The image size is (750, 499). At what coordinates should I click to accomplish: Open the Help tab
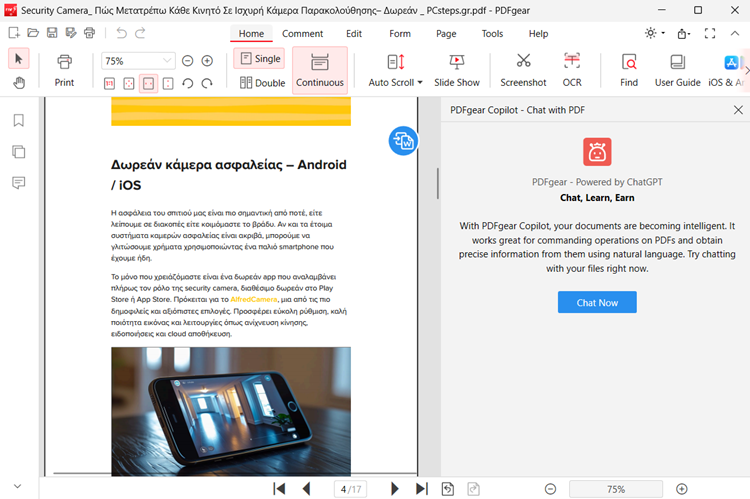[x=538, y=33]
